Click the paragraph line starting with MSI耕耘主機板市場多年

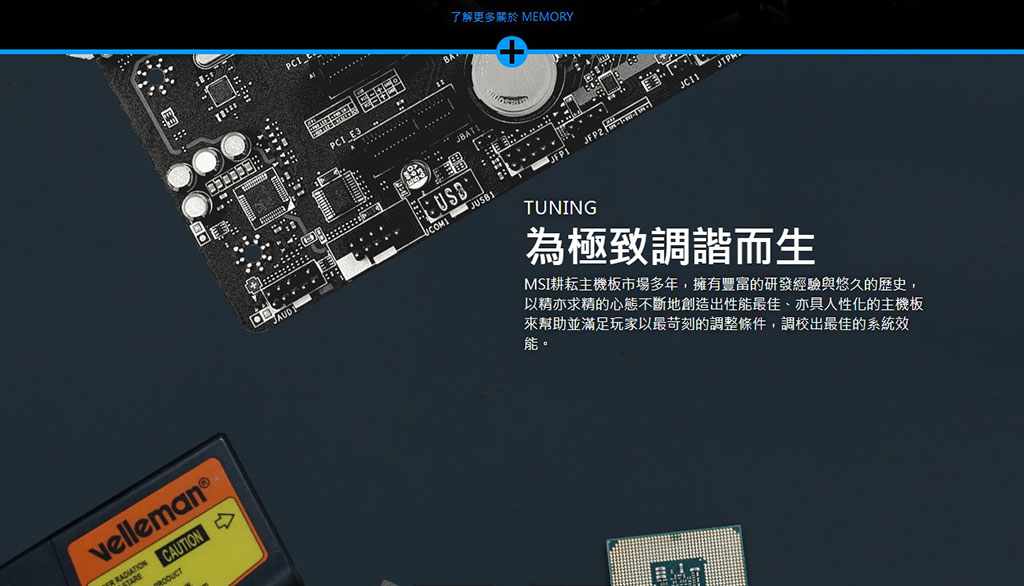click(722, 284)
